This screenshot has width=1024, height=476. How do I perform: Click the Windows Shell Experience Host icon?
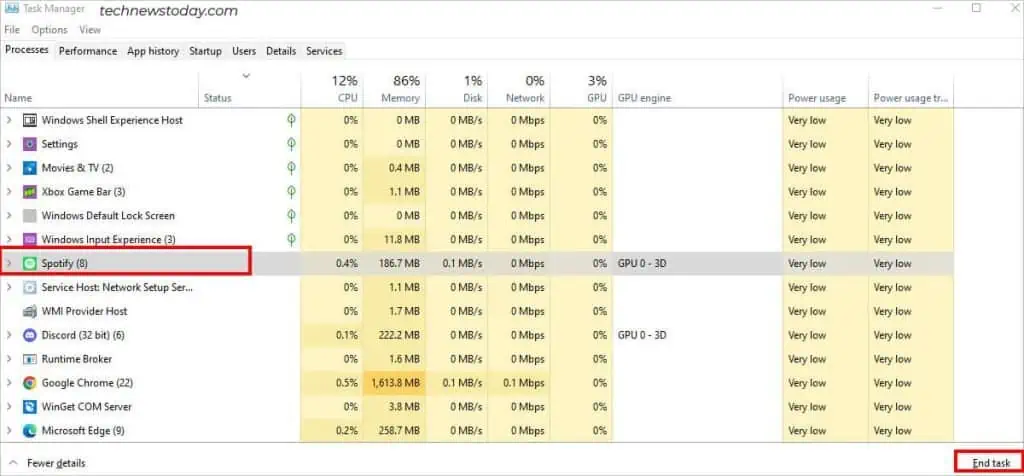(29, 120)
